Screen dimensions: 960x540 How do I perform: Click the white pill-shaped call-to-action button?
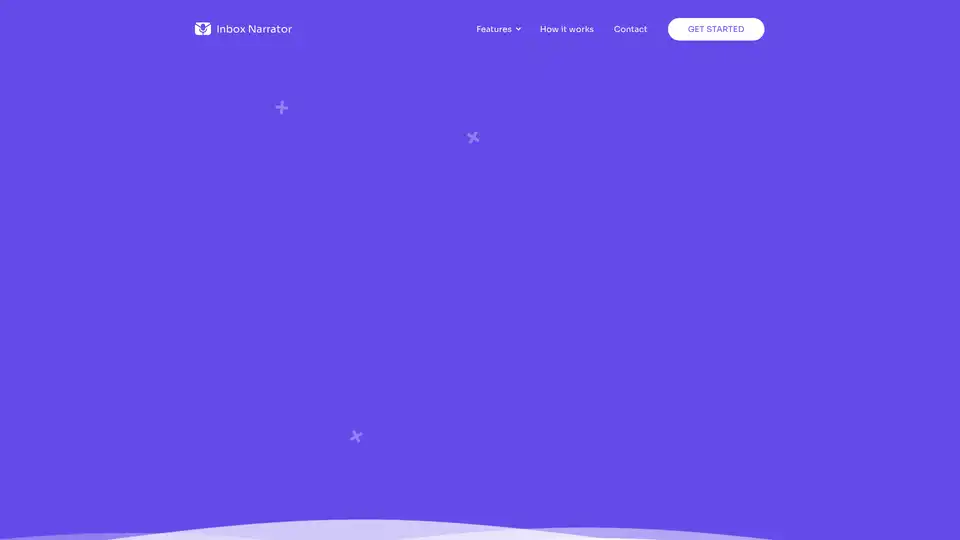[x=715, y=29]
